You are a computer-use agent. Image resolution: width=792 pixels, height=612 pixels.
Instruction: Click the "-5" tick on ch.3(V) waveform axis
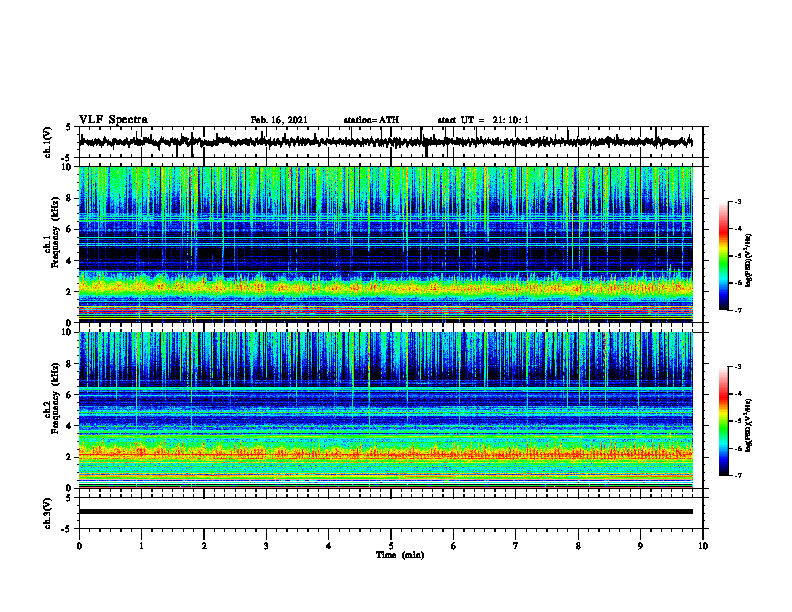(67, 529)
